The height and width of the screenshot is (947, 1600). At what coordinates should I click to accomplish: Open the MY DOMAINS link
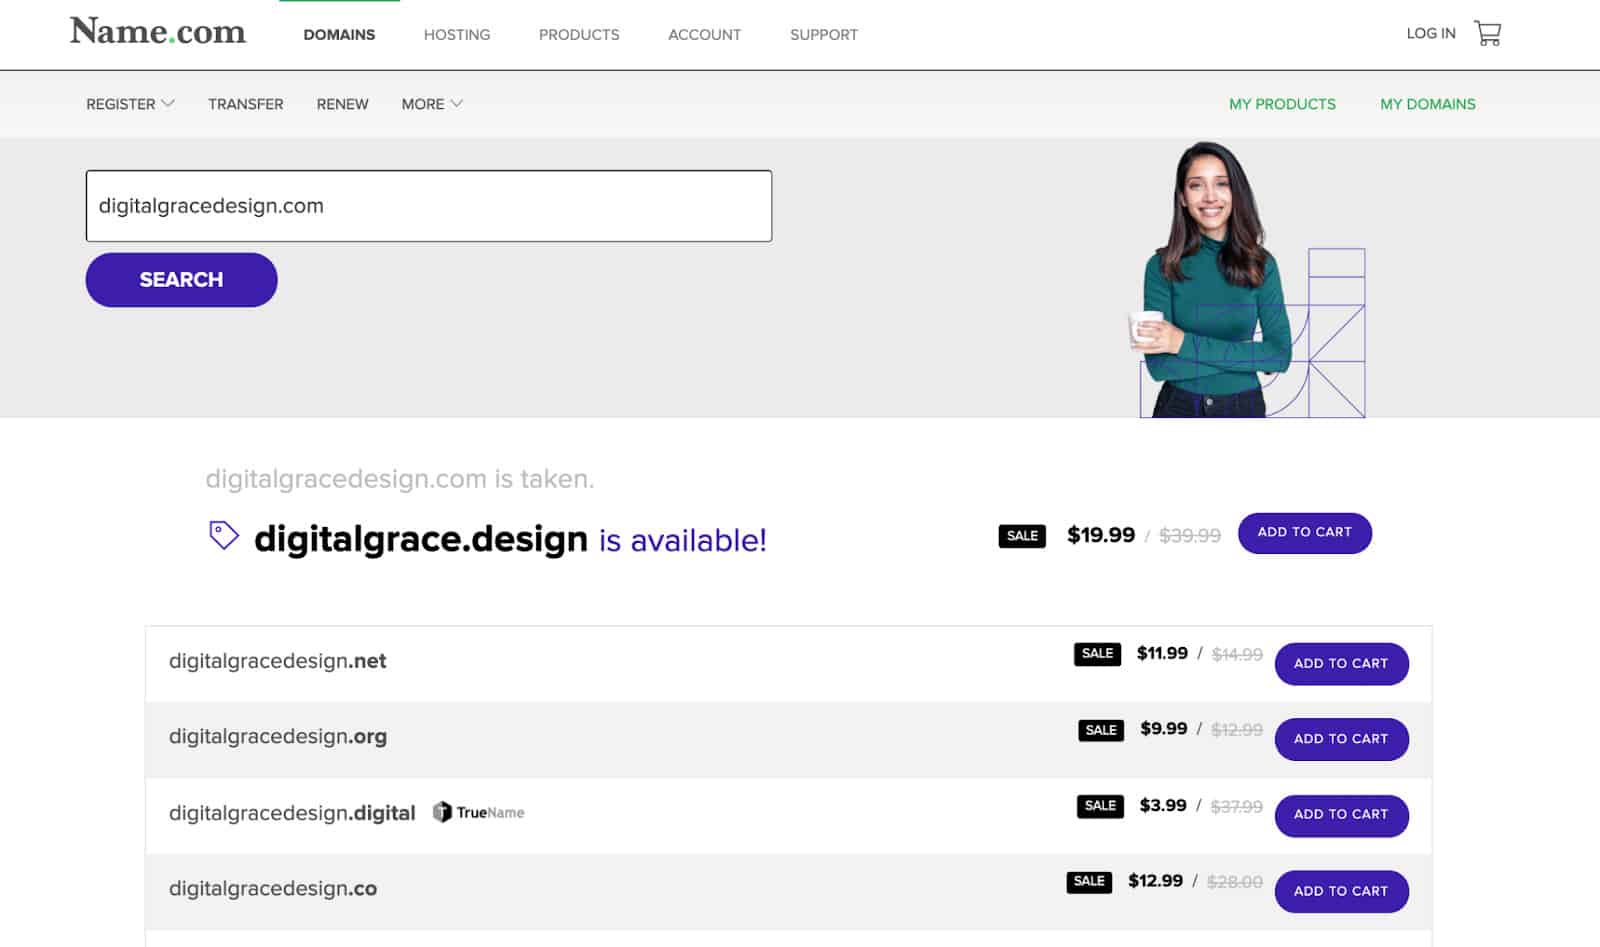[x=1427, y=104]
